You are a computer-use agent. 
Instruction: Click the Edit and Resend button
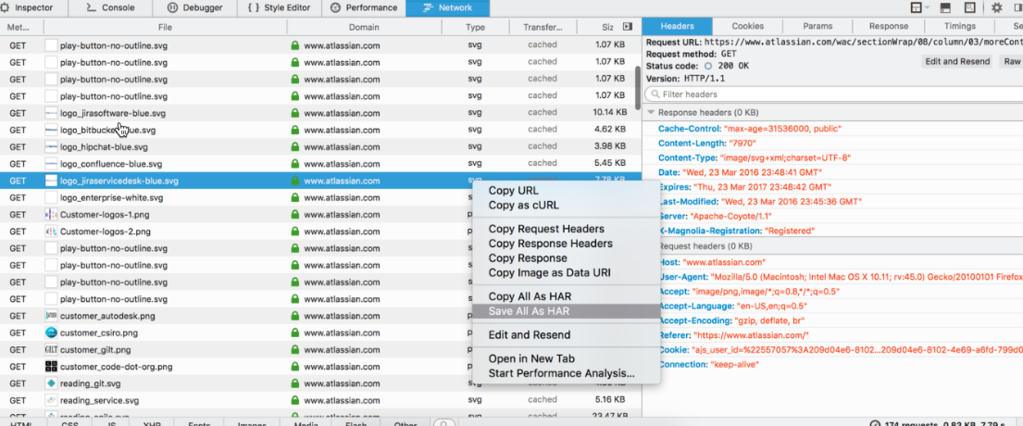(x=958, y=61)
